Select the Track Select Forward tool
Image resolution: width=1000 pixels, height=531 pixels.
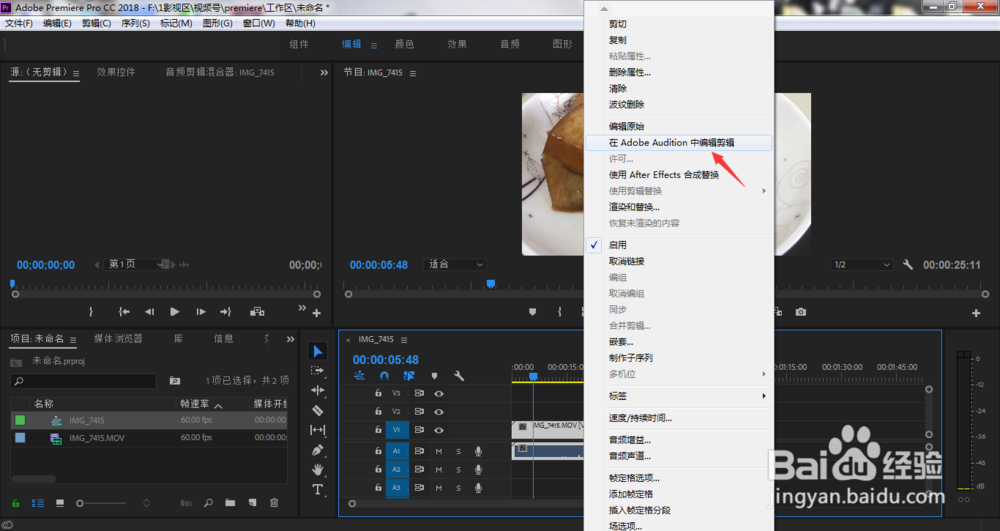317,370
